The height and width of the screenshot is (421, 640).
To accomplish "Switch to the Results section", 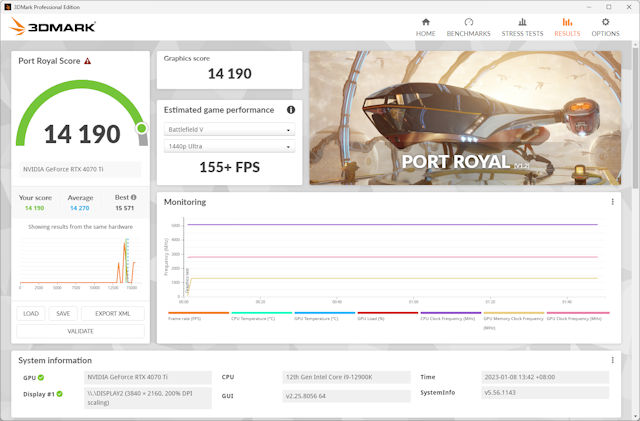I will tap(567, 27).
